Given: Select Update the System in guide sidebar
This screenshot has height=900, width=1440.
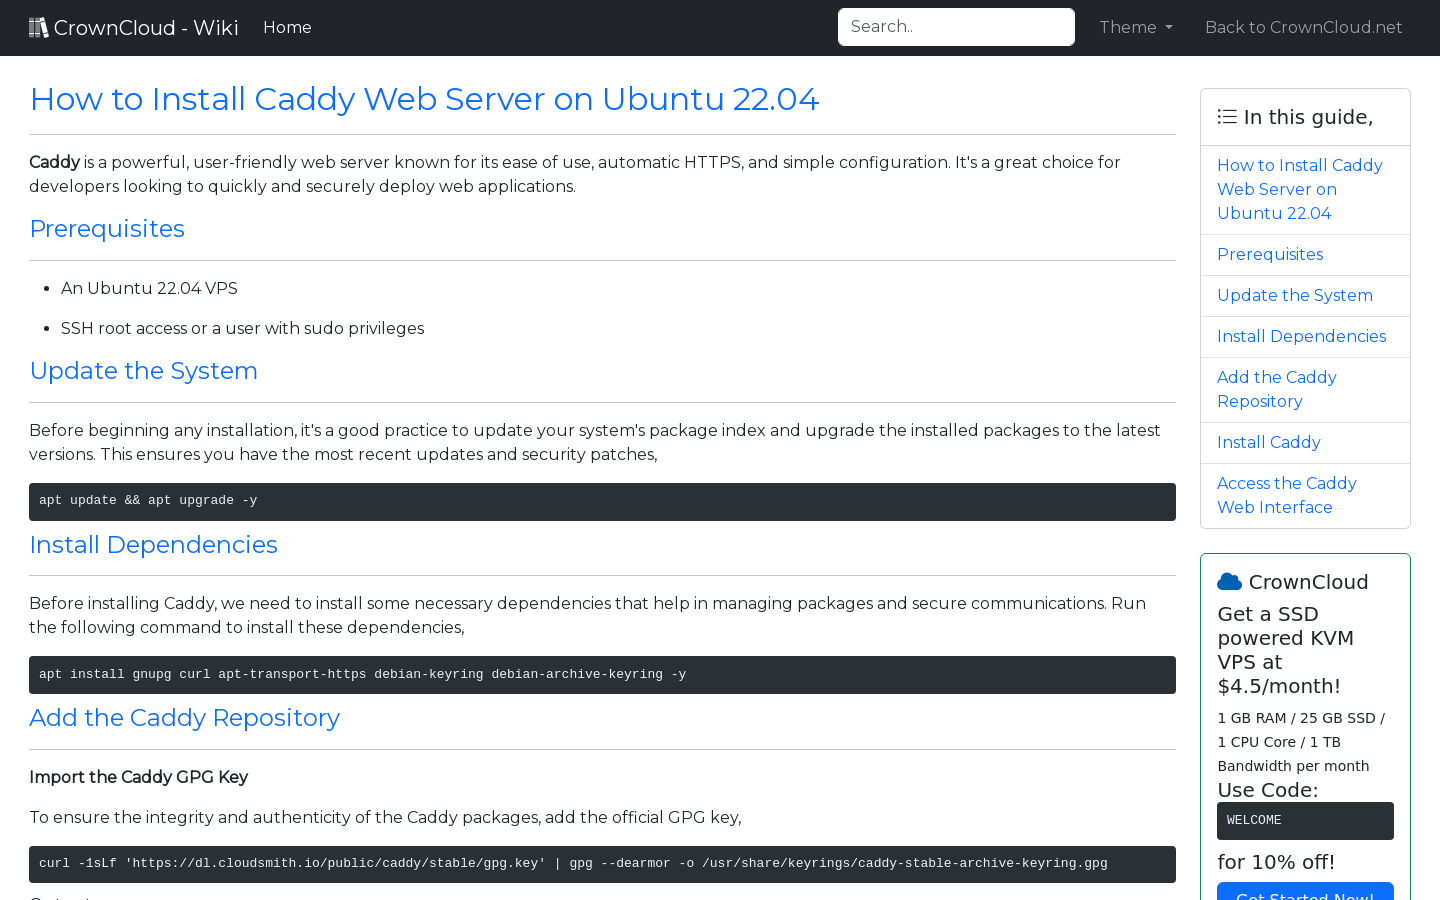Looking at the screenshot, I should pyautogui.click(x=1305, y=296).
